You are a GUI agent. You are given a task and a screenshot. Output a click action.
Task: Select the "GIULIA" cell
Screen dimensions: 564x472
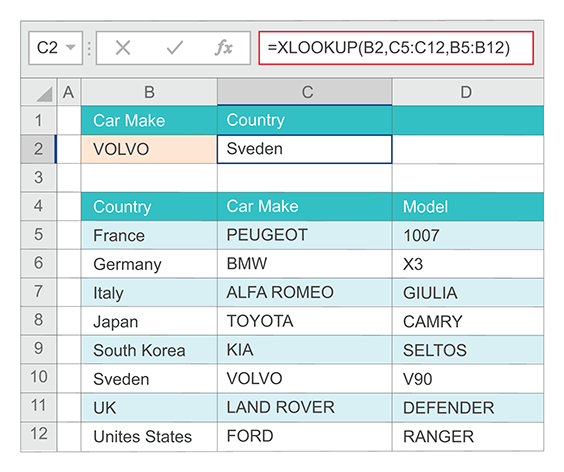pyautogui.click(x=468, y=292)
